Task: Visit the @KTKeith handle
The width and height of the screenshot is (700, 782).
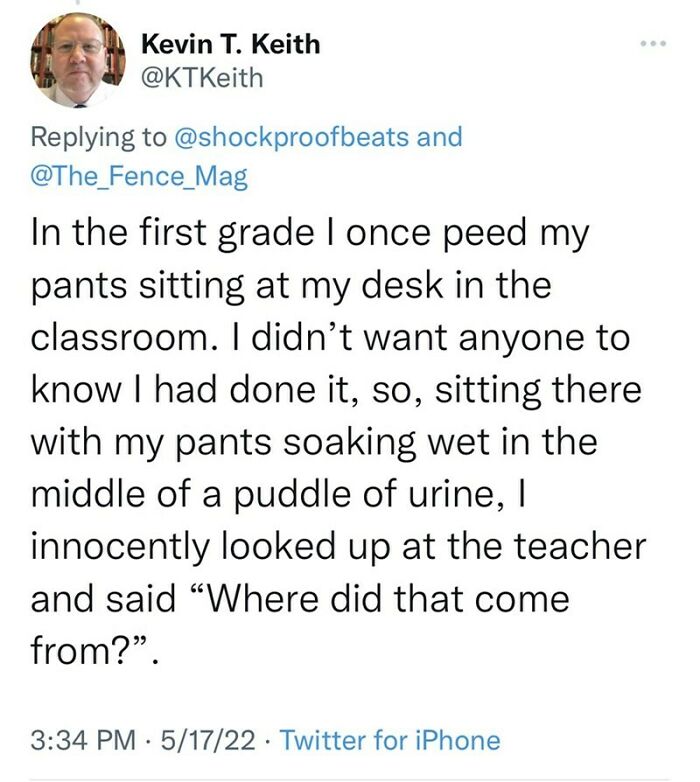Action: point(203,79)
